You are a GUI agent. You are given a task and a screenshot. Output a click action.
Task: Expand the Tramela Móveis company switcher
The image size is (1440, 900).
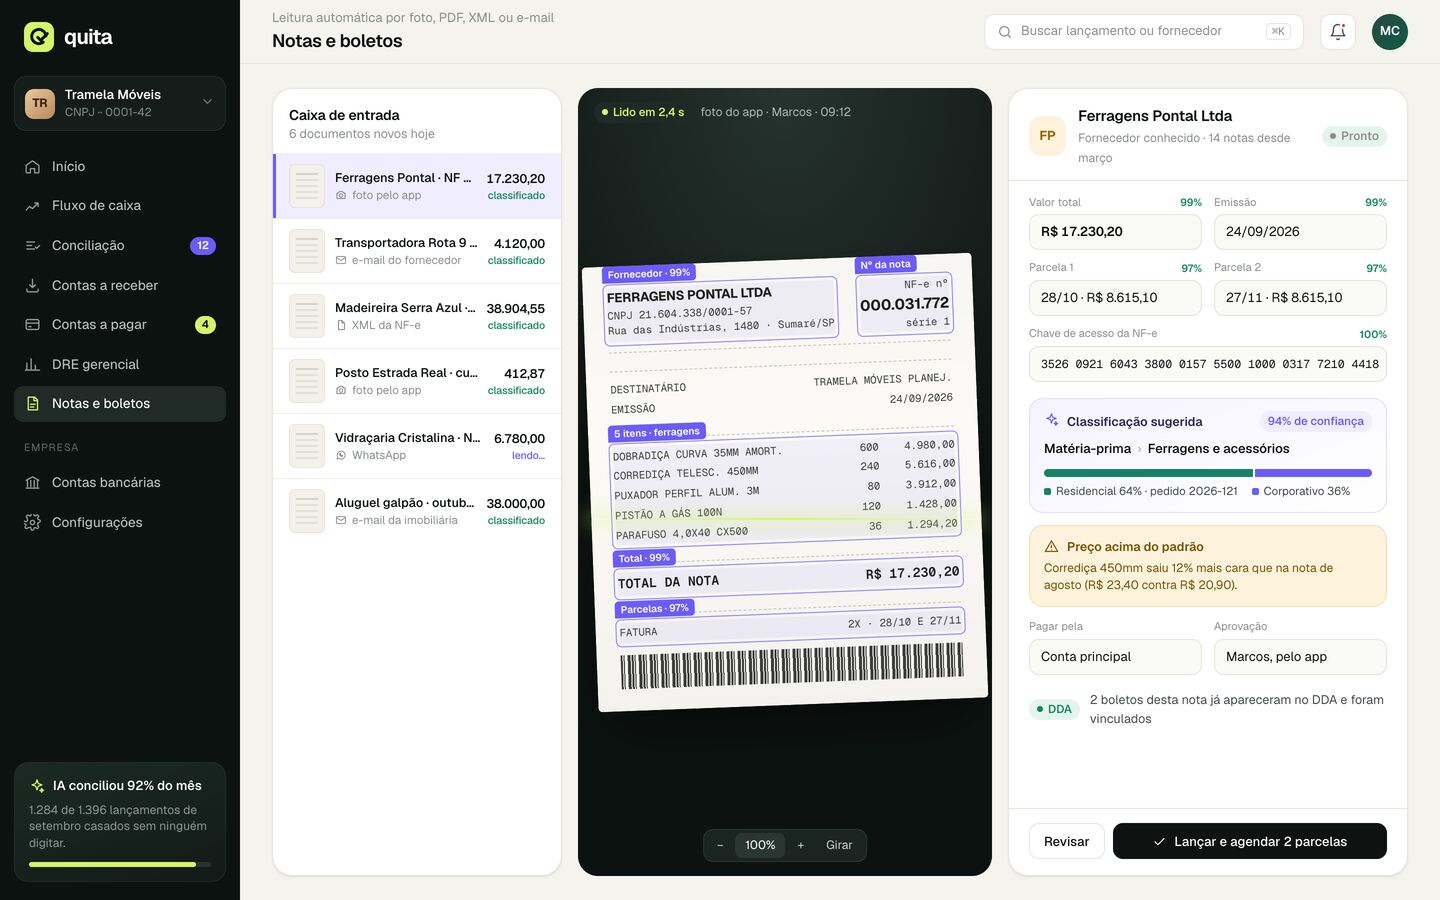click(120, 103)
